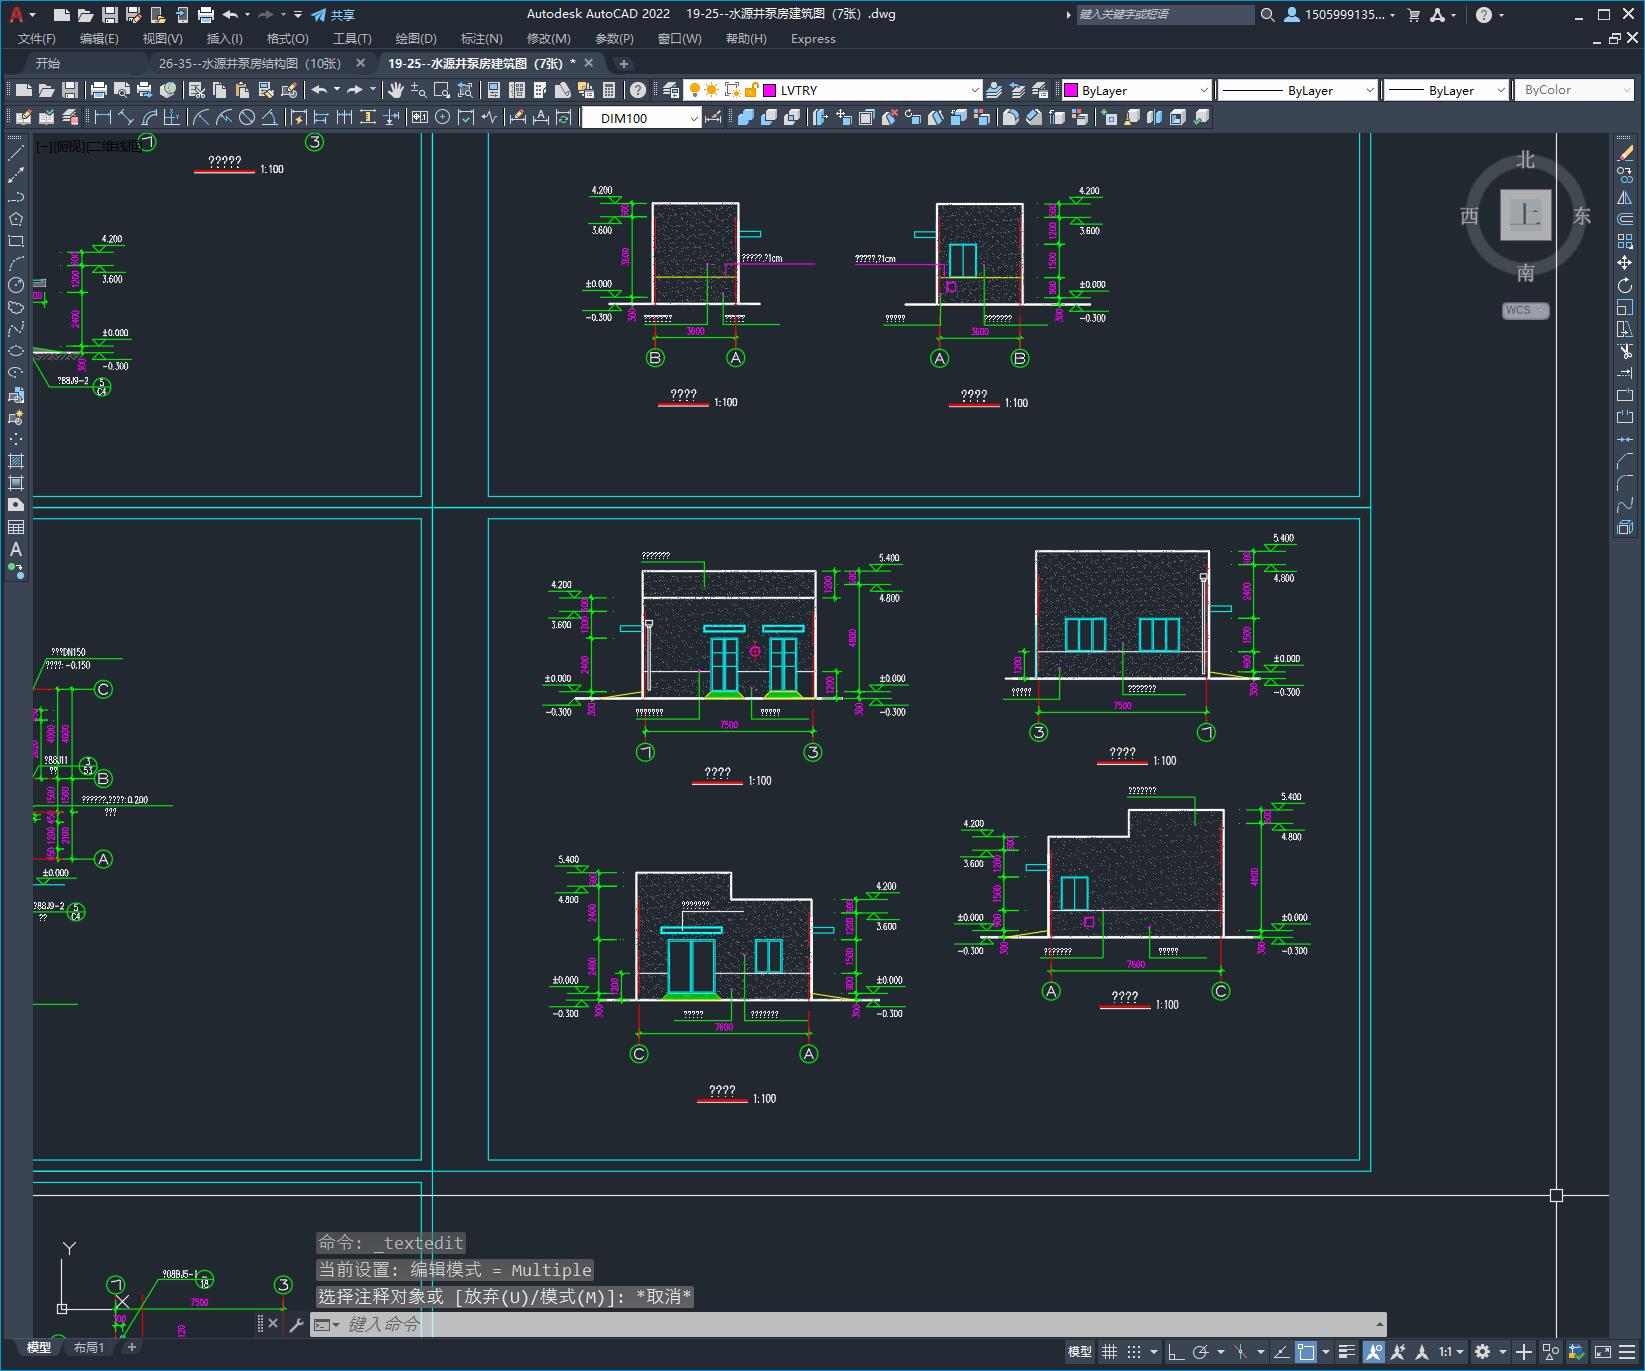Screen dimensions: 1645x1371
Task: Open the user account 1505999135 menu
Action: pos(1339,15)
